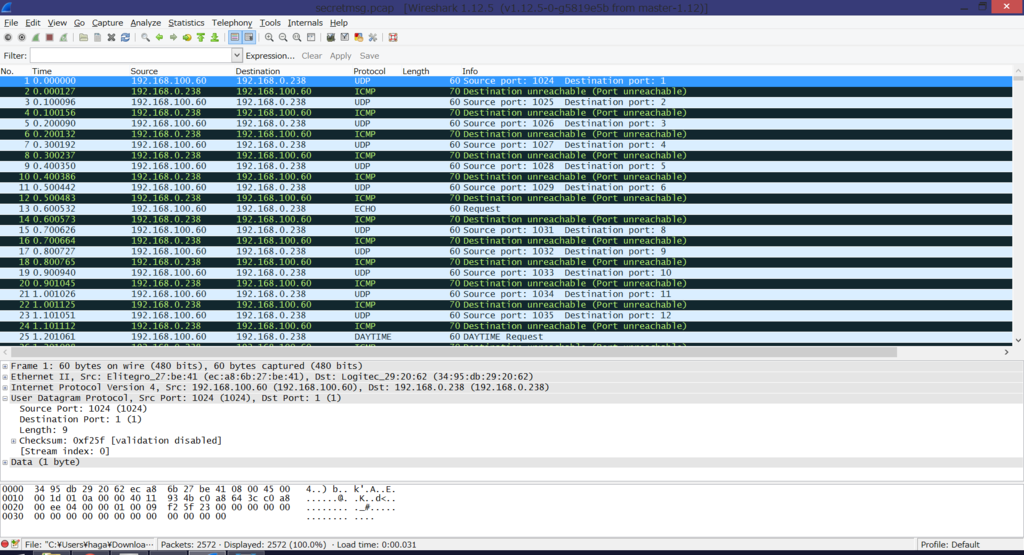Screen dimensions: 1024x555
Task: Open the Analyze menu
Action: (146, 23)
